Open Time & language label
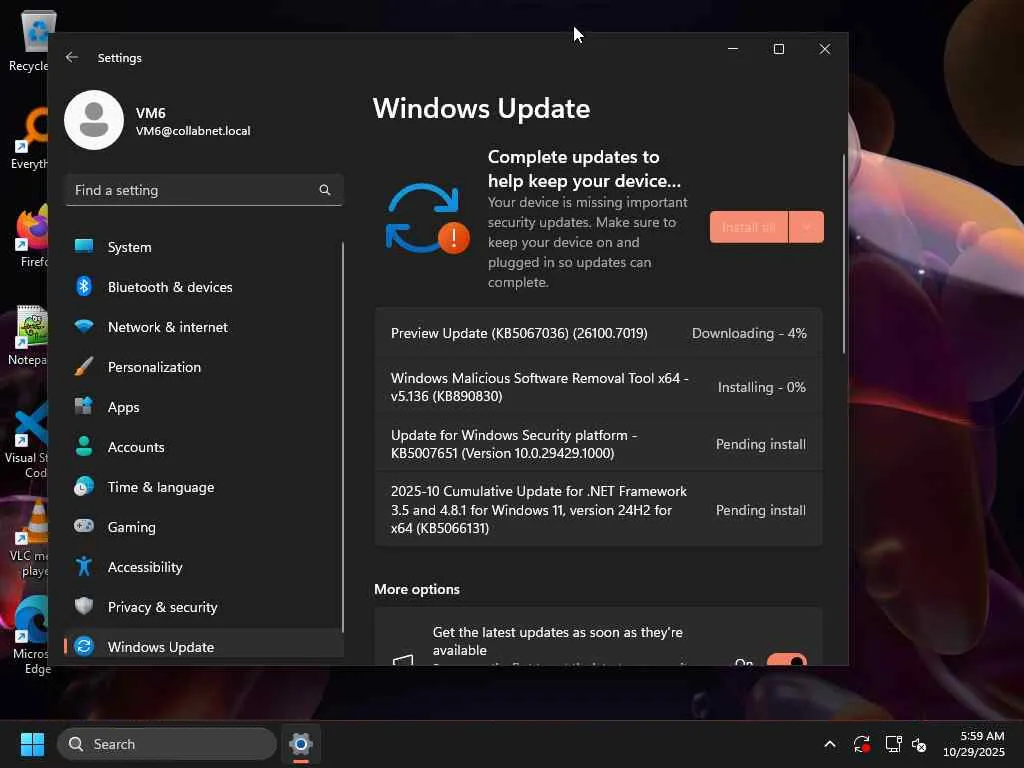This screenshot has height=768, width=1024. coord(161,487)
